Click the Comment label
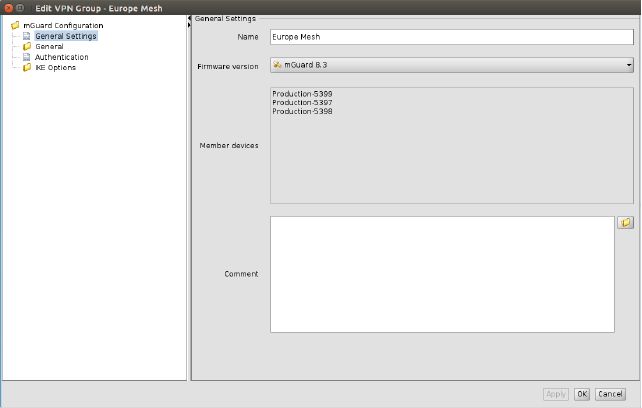Viewport: 642px width, 408px height. click(x=241, y=274)
